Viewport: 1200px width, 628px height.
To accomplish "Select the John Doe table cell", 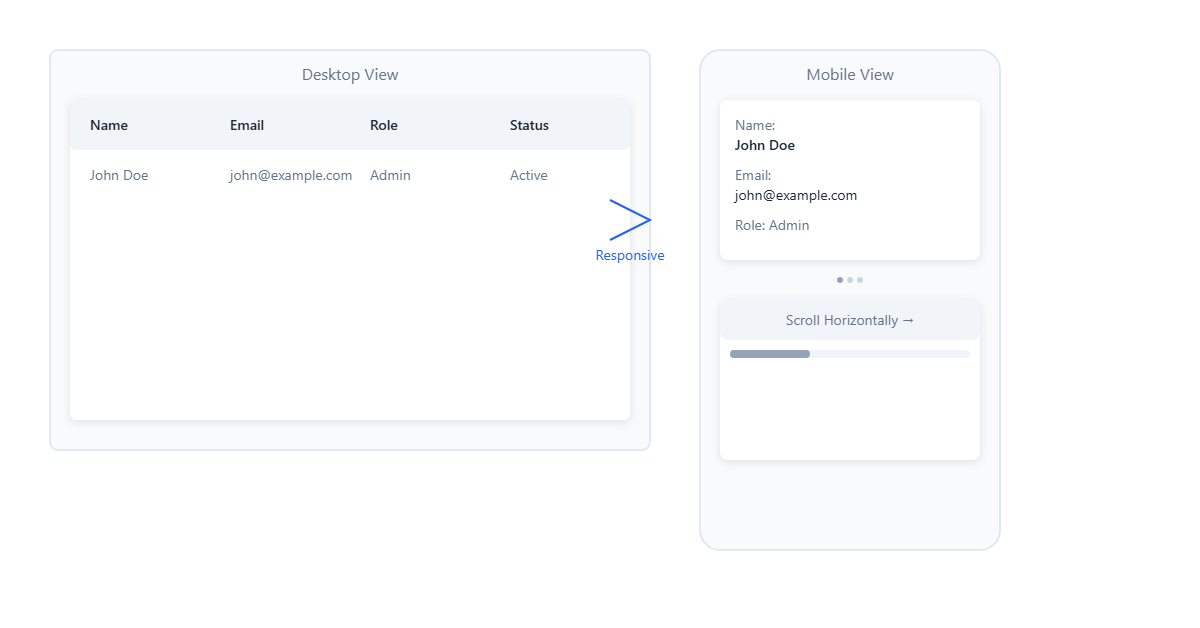I will [119, 175].
